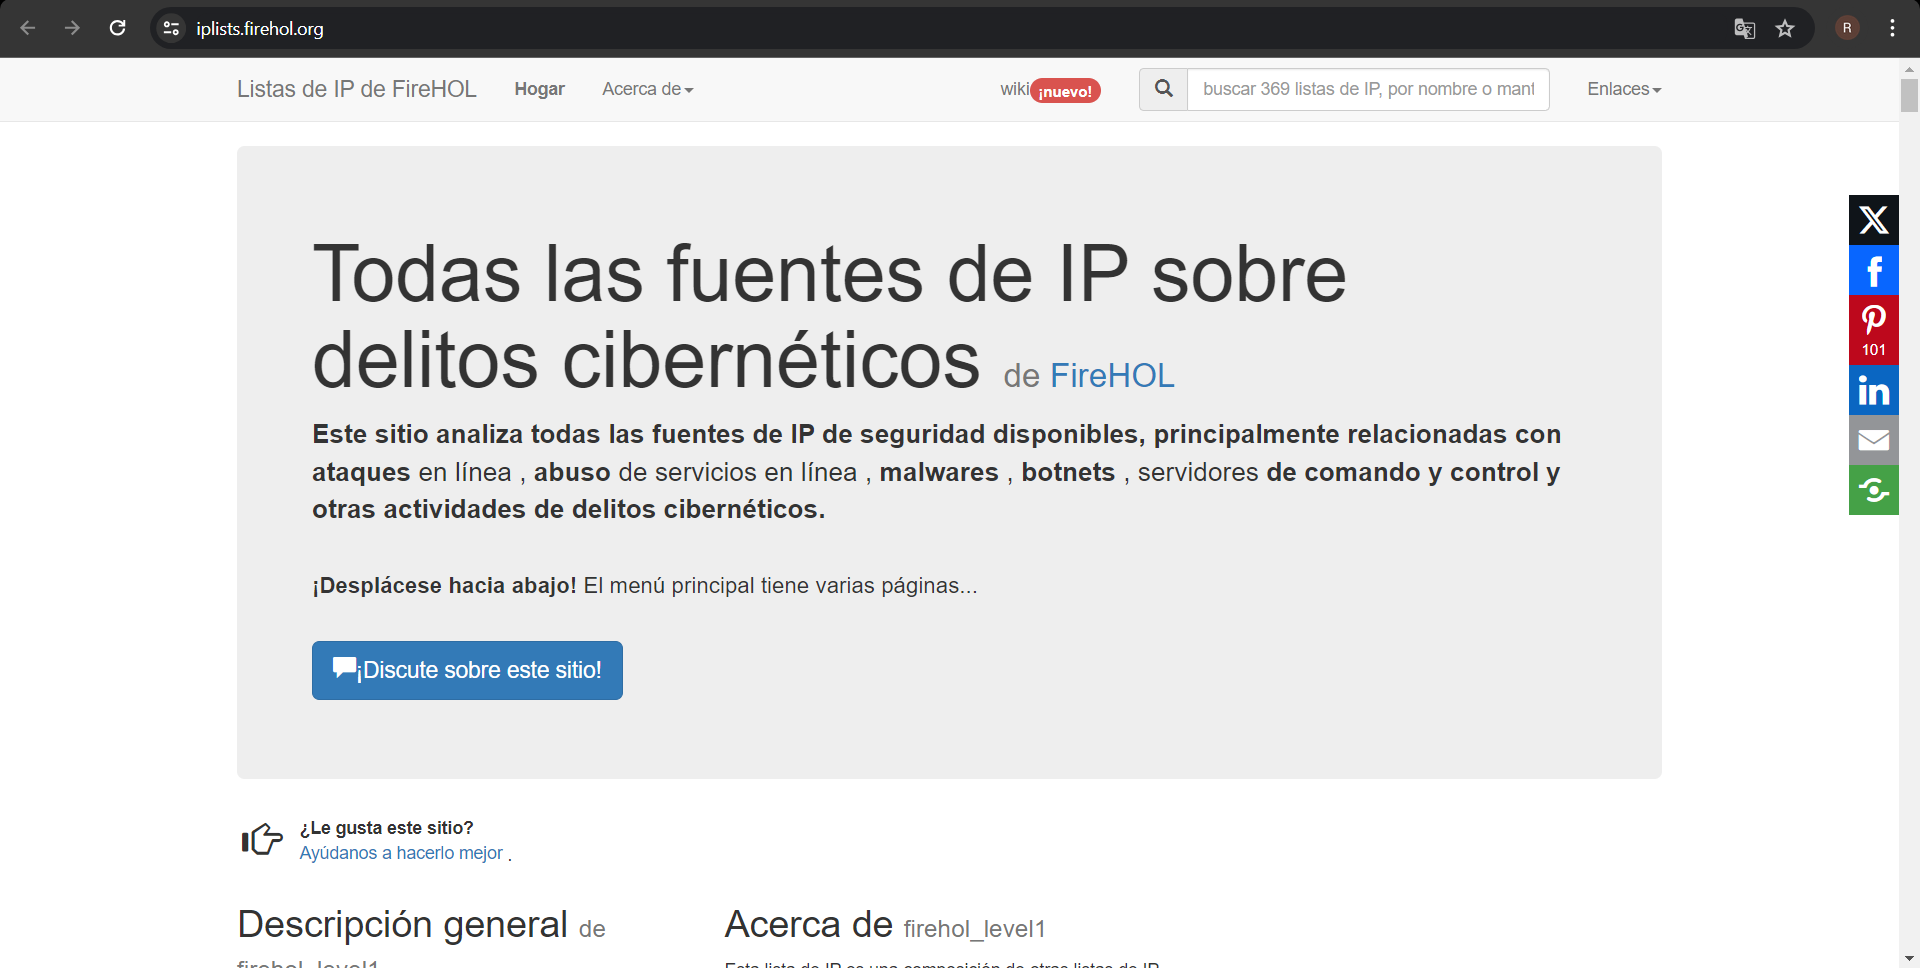The image size is (1920, 968).
Task: Open the Chrome profile menu
Action: point(1847,28)
